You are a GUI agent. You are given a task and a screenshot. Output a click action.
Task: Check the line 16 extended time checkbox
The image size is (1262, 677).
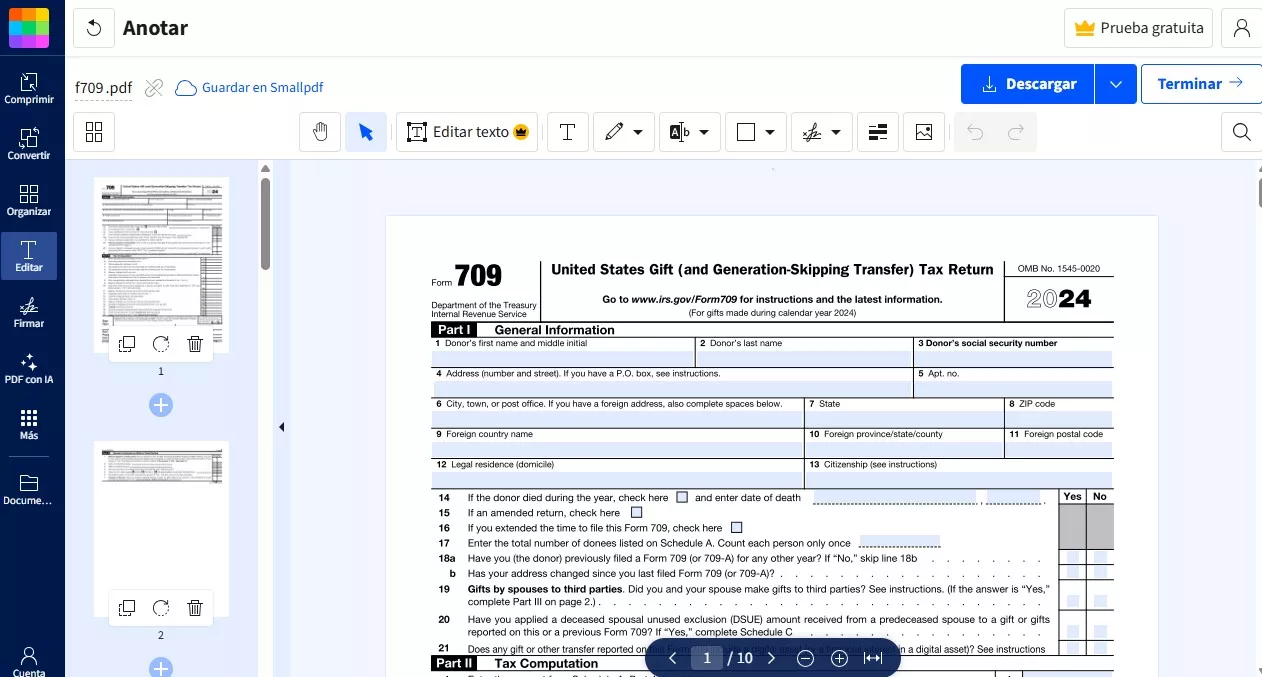coord(737,527)
